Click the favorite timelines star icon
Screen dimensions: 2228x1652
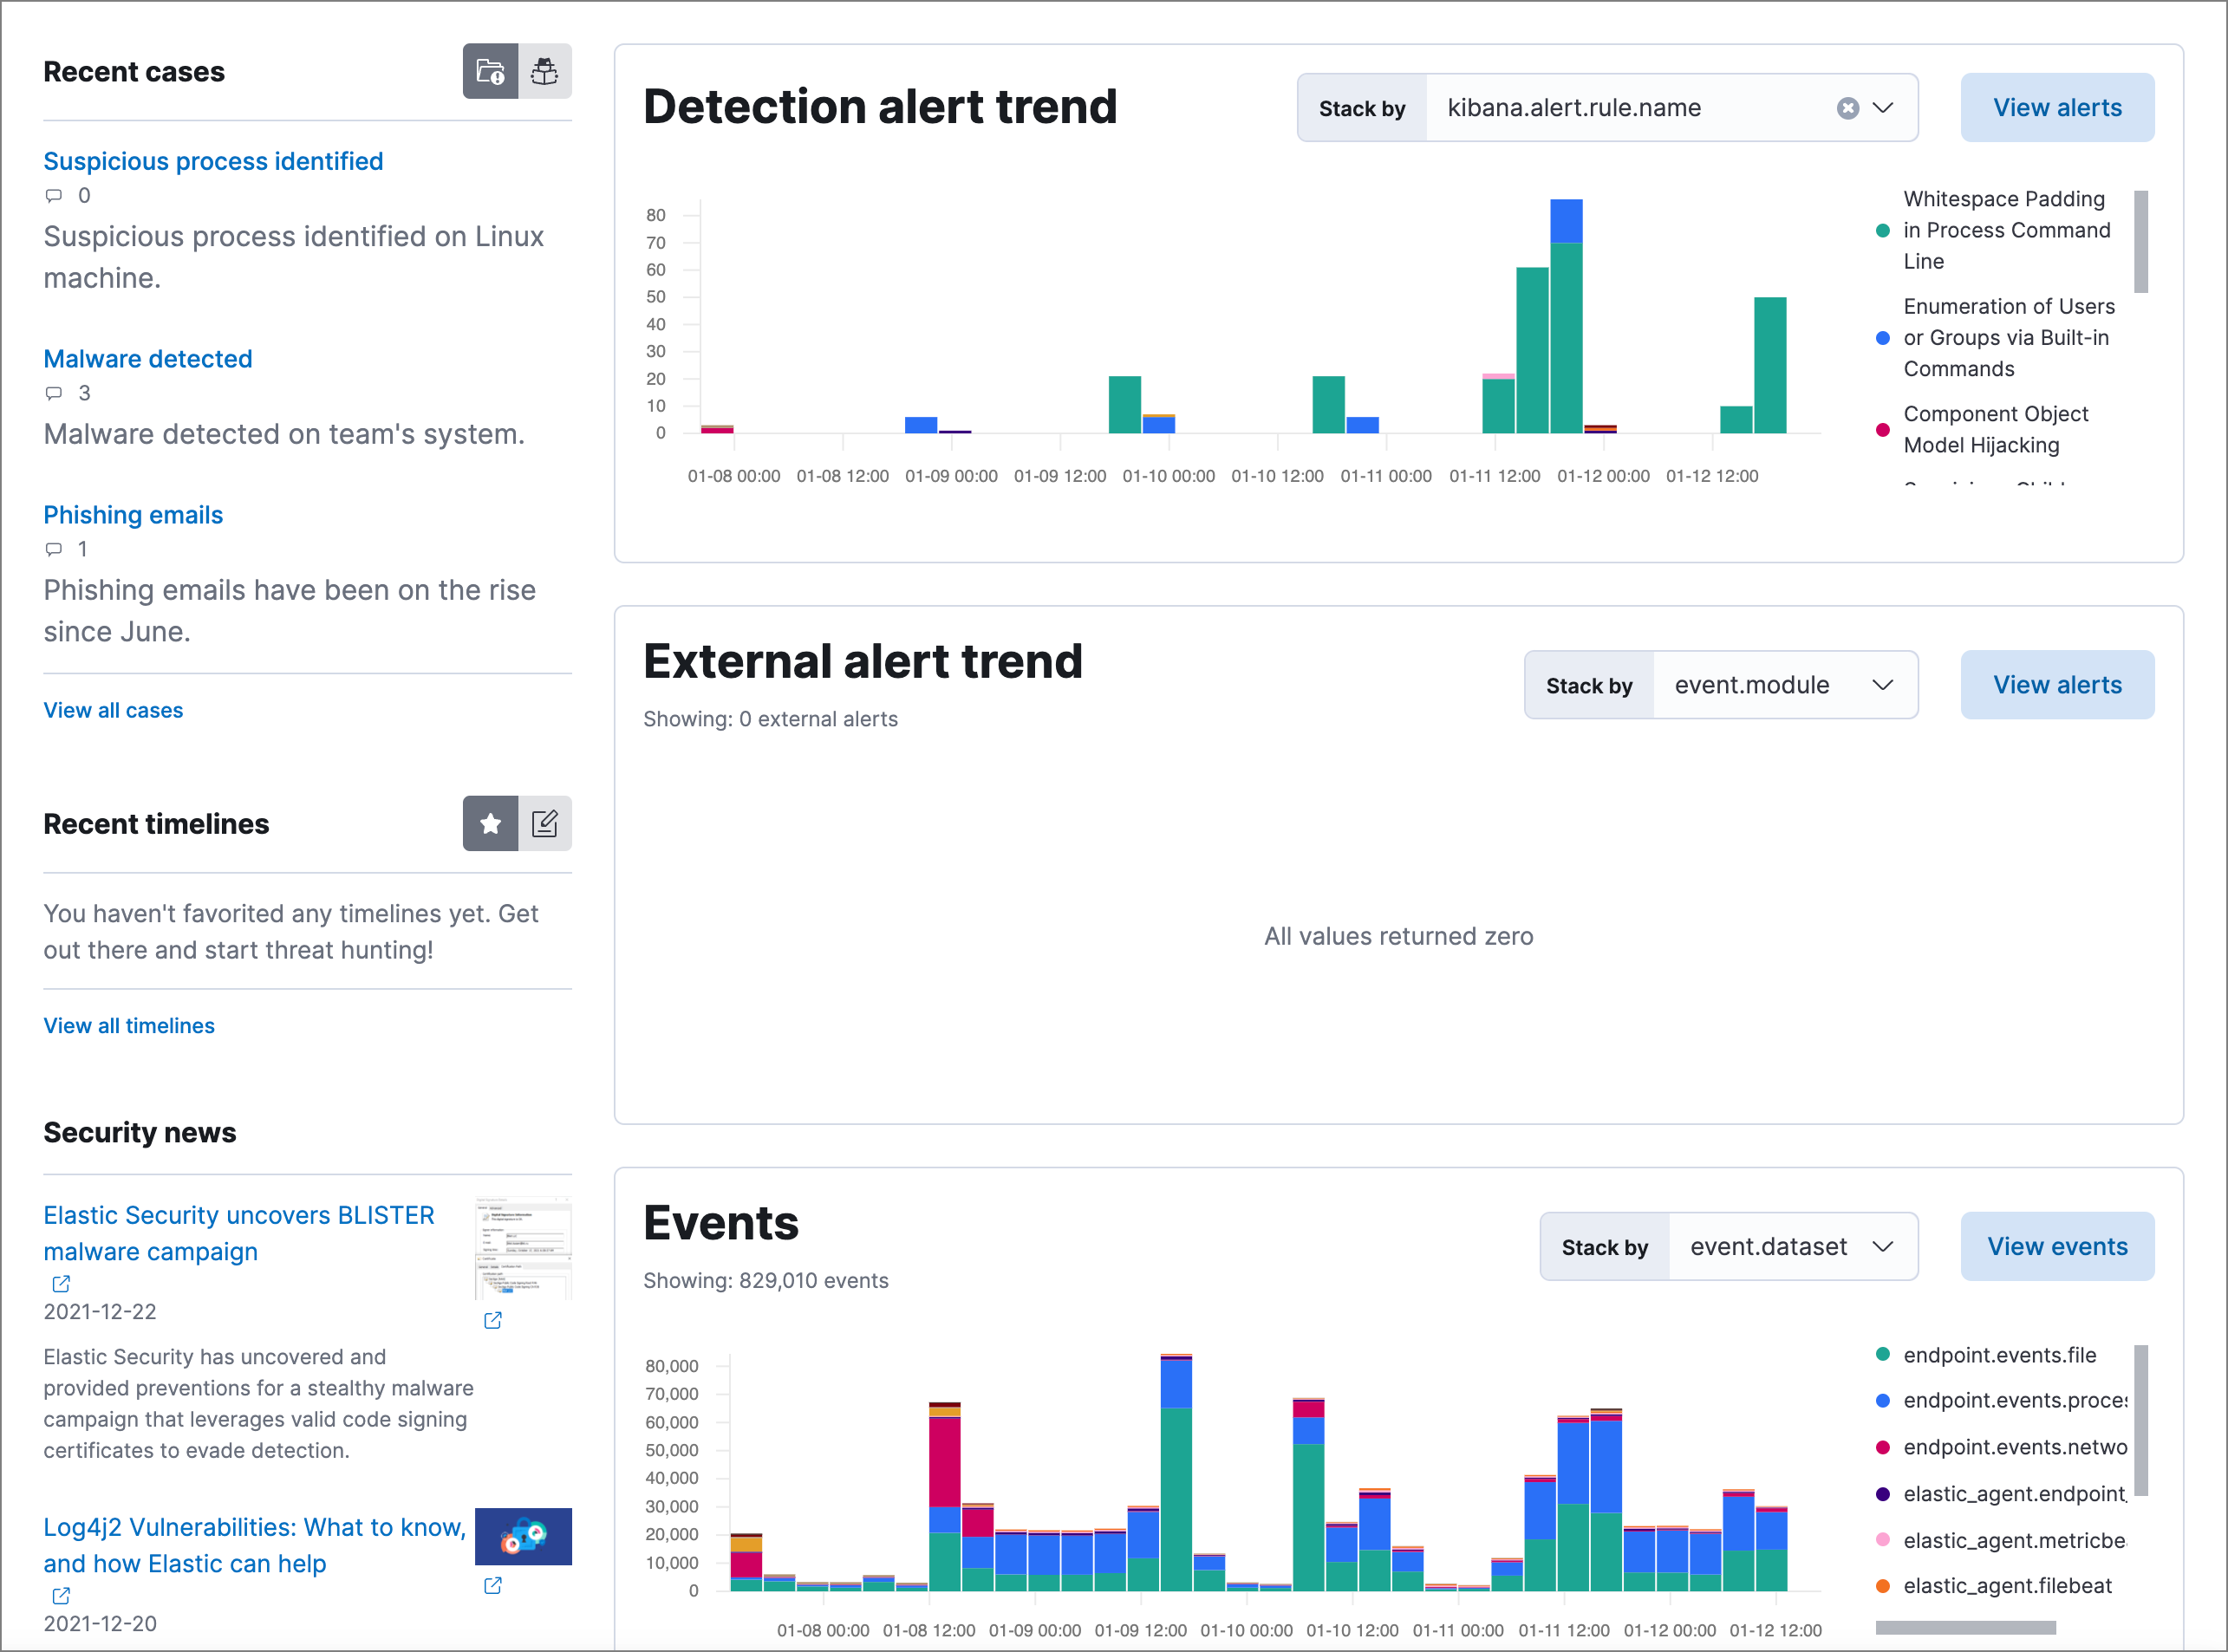[491, 824]
